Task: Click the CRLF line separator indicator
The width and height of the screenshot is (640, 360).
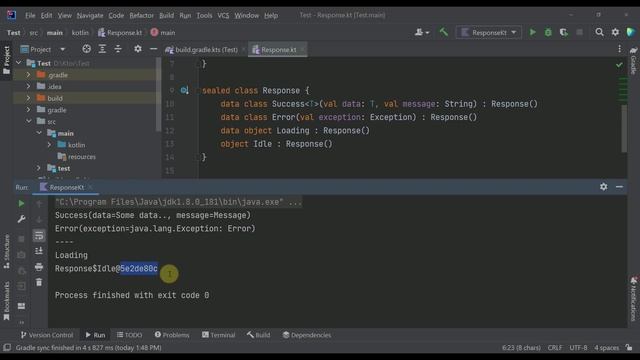Action: (555, 348)
